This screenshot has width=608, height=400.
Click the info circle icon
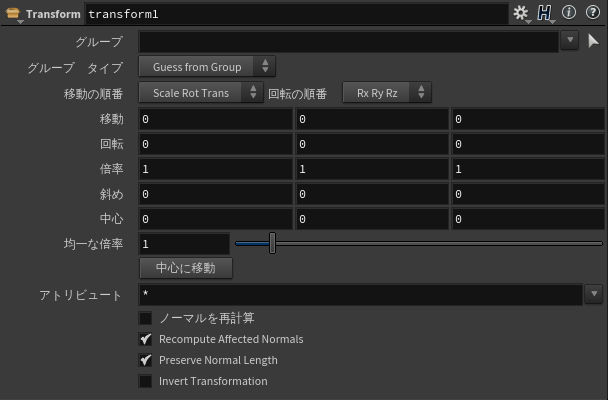pos(569,14)
